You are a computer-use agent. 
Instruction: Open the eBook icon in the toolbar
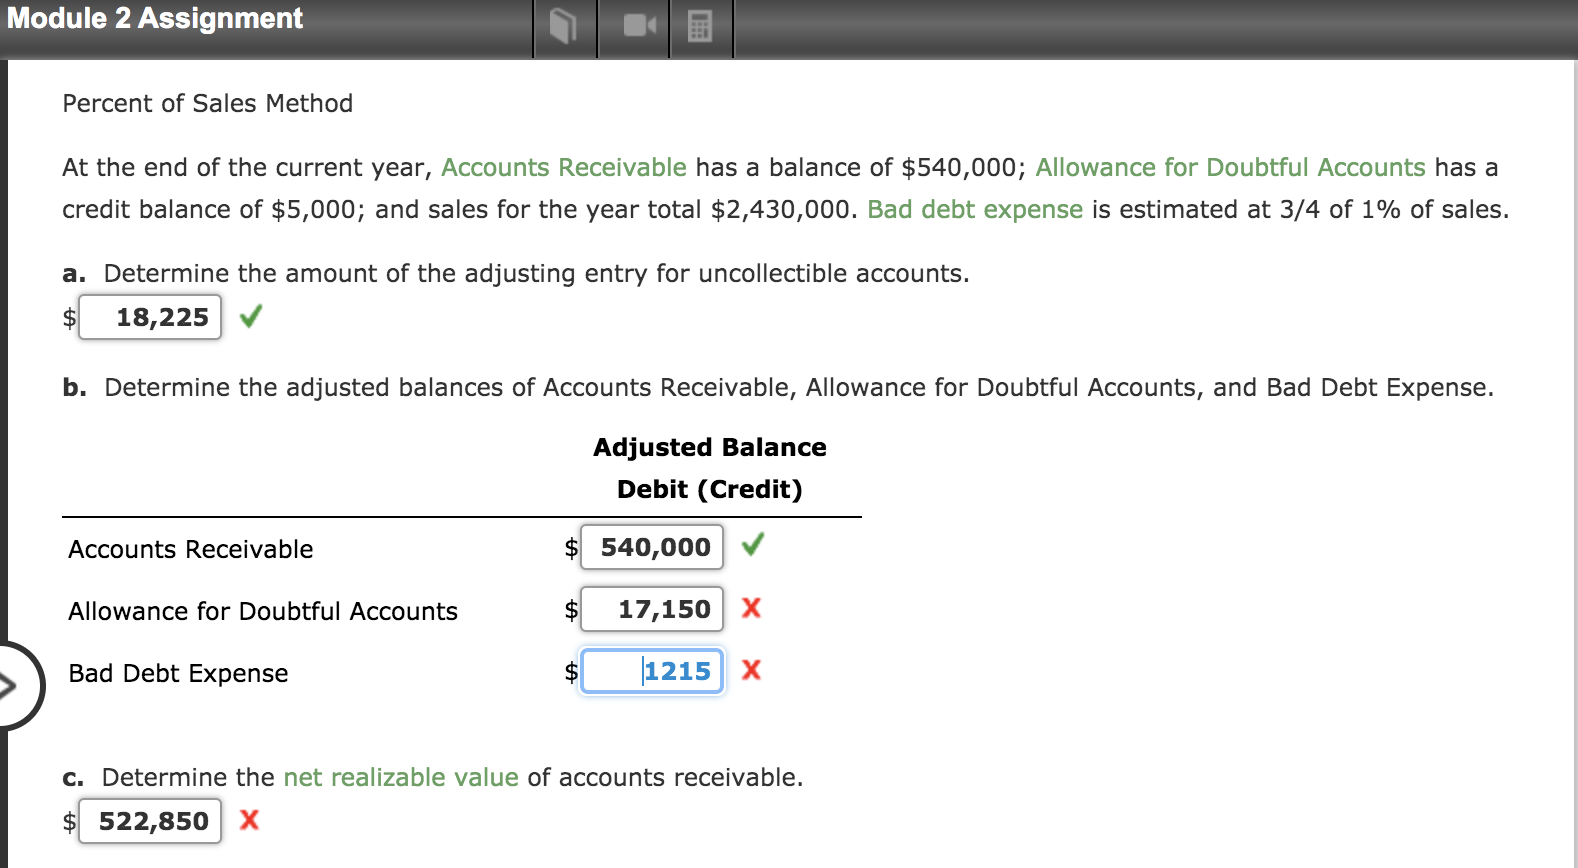pyautogui.click(x=565, y=28)
